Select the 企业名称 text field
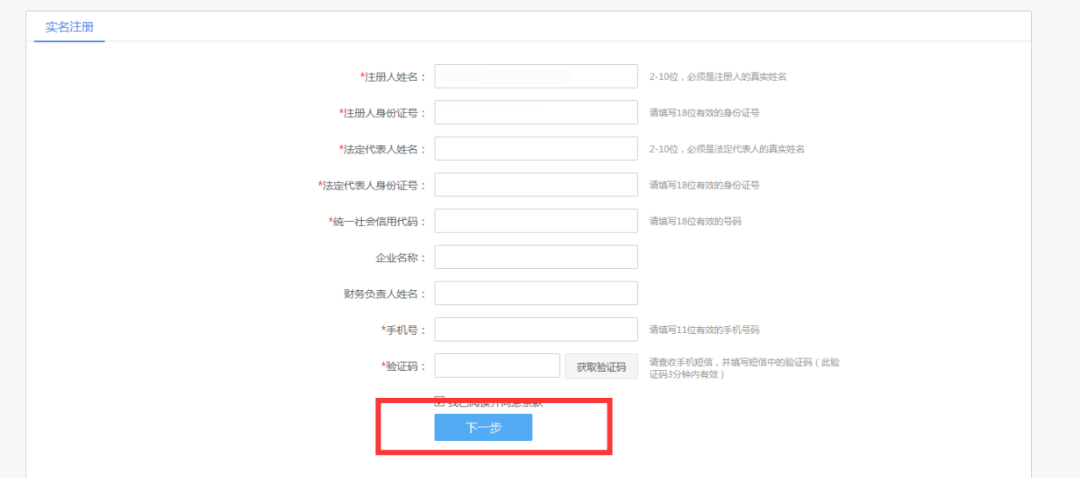 coord(536,257)
